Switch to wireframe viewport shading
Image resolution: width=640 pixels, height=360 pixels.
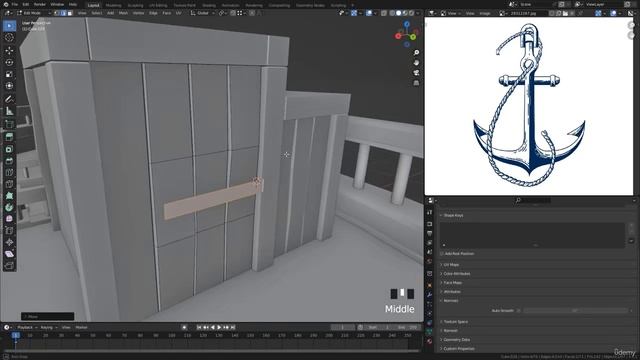click(x=392, y=13)
